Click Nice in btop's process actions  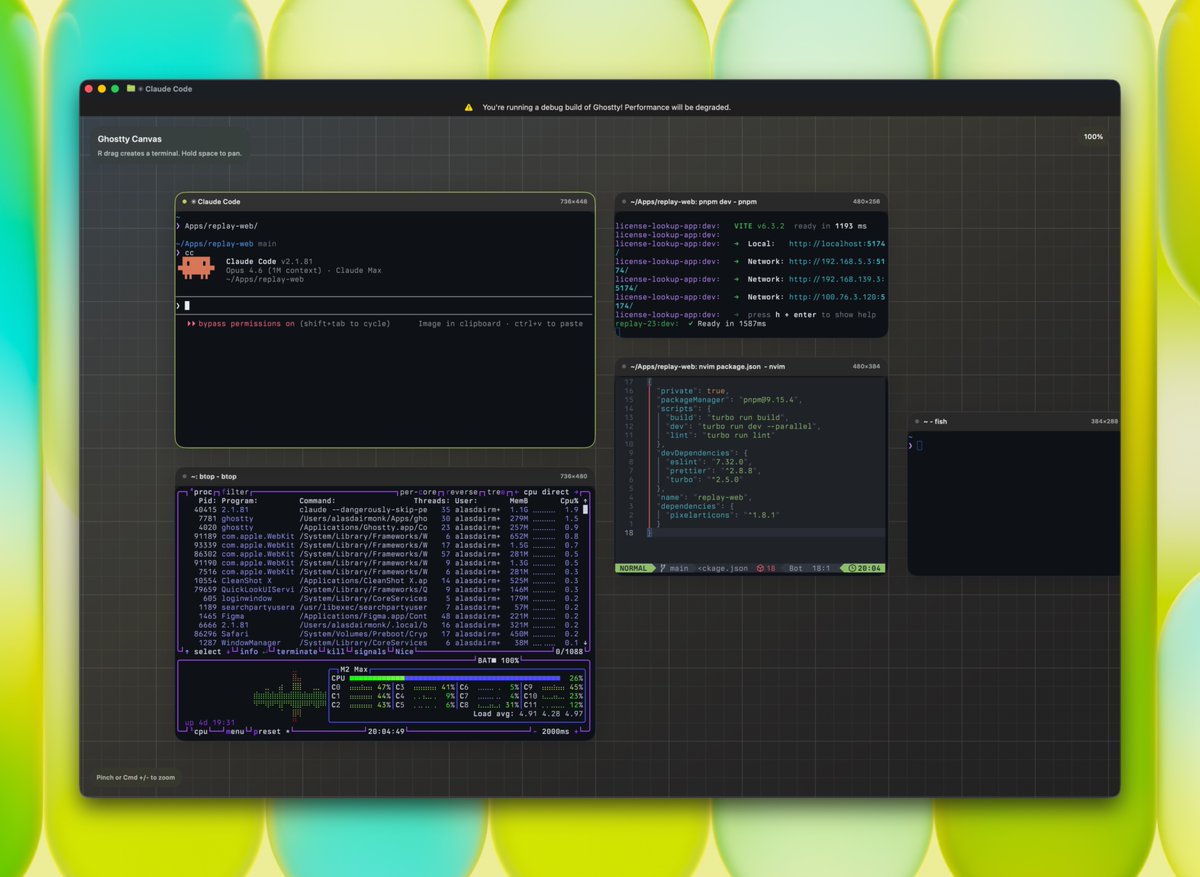click(x=404, y=652)
